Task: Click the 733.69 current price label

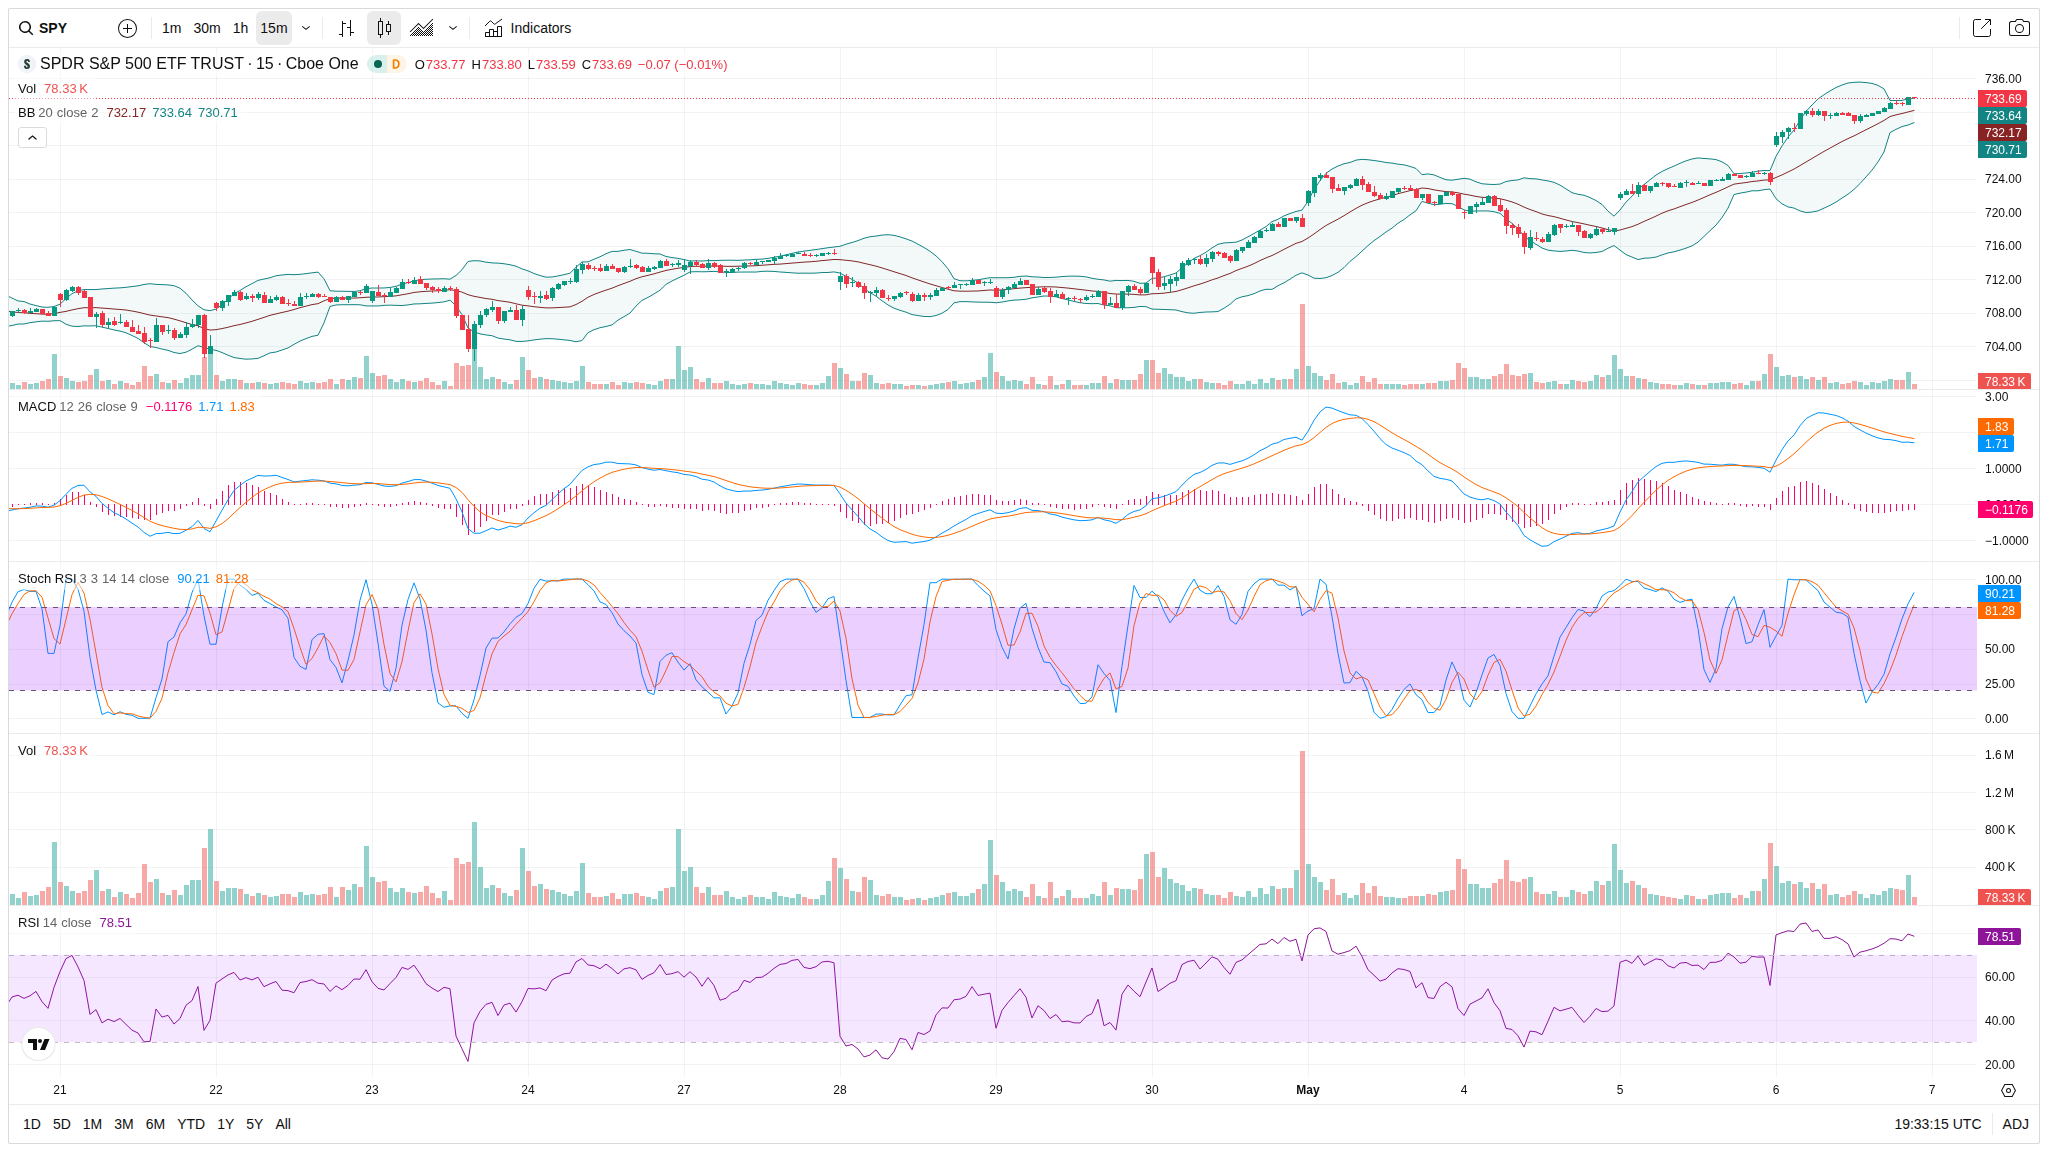Action: 2003,99
